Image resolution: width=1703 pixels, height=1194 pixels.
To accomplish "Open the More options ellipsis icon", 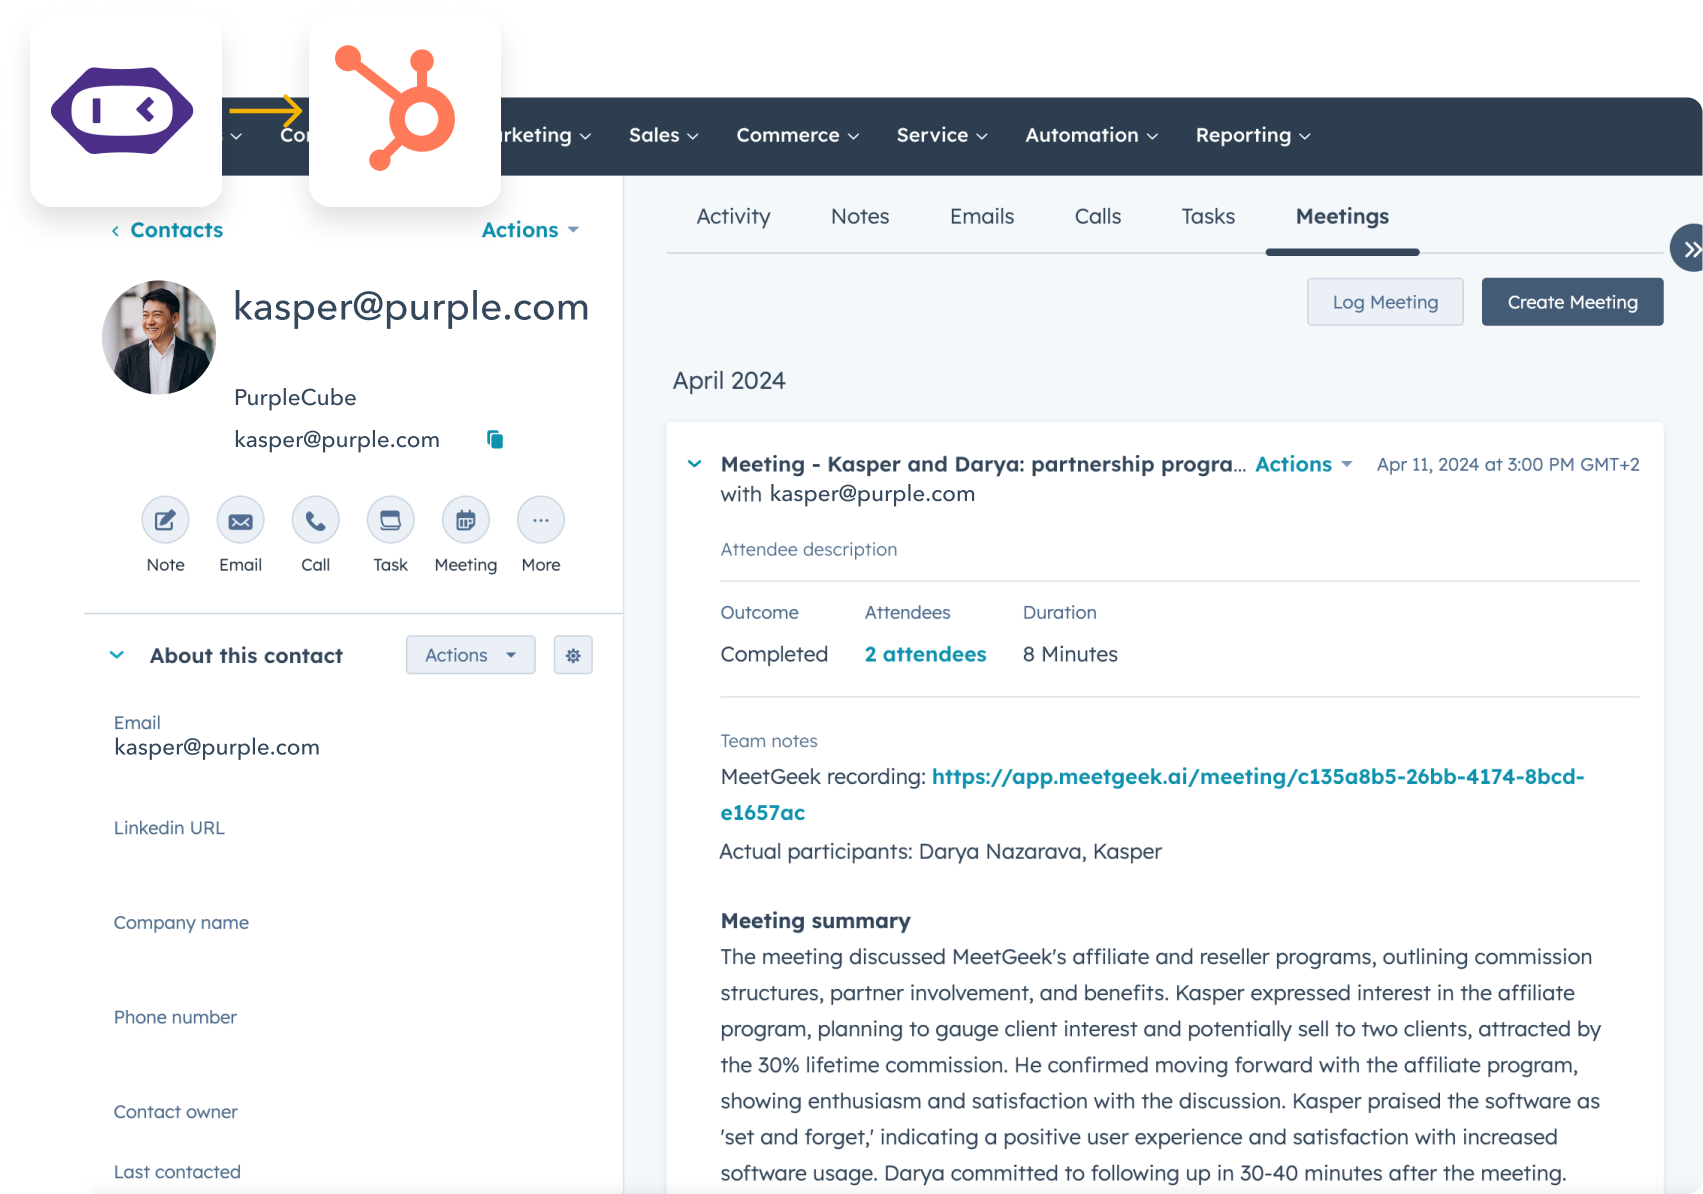I will pyautogui.click(x=540, y=521).
